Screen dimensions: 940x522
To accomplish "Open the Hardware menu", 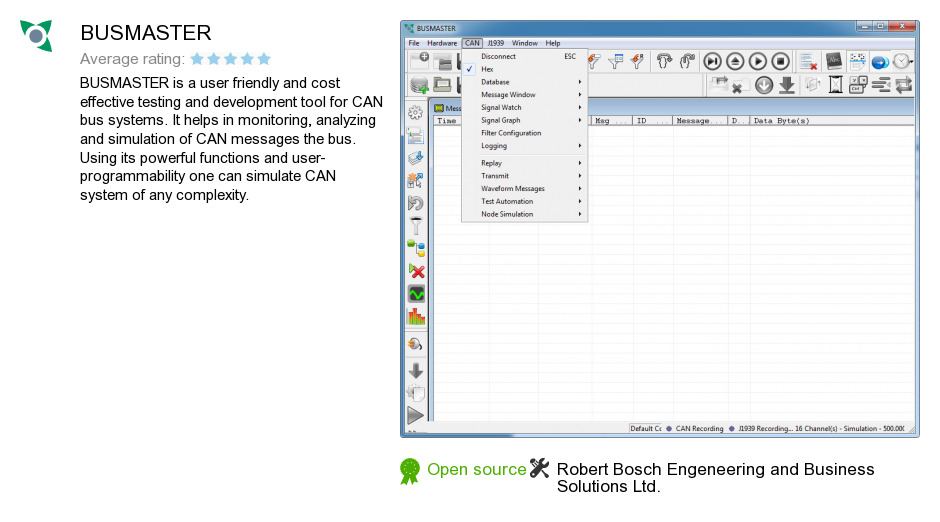I will (x=442, y=43).
